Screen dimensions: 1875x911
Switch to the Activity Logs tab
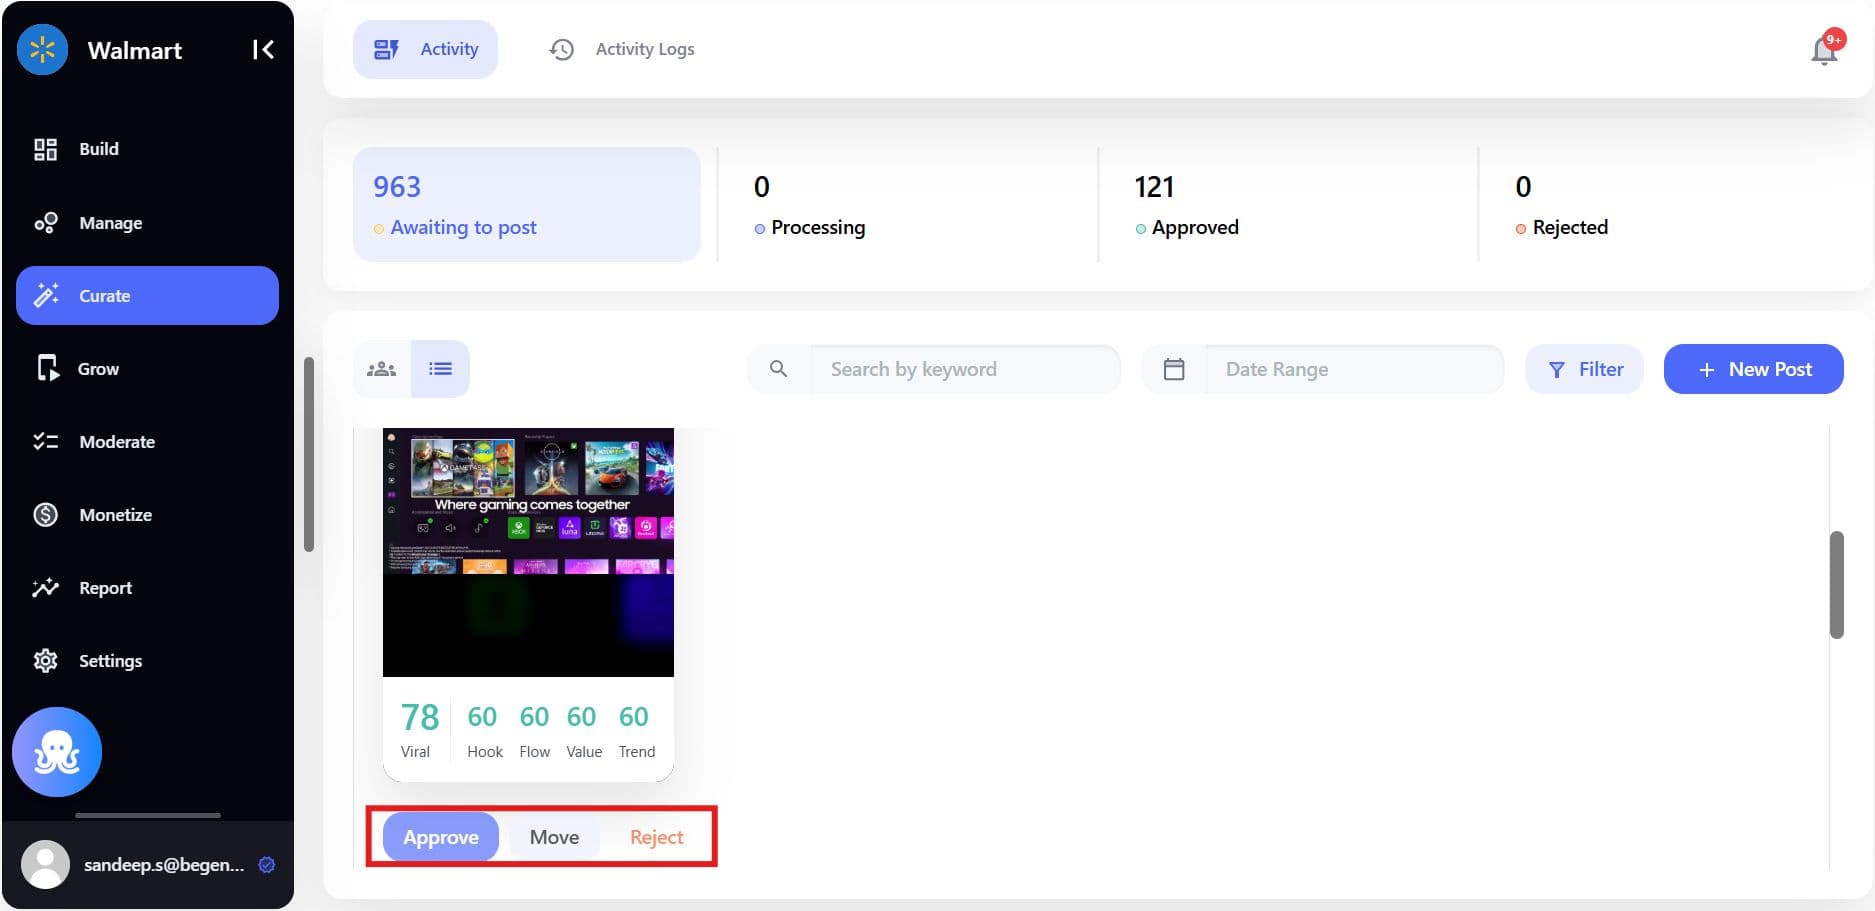tap(622, 49)
